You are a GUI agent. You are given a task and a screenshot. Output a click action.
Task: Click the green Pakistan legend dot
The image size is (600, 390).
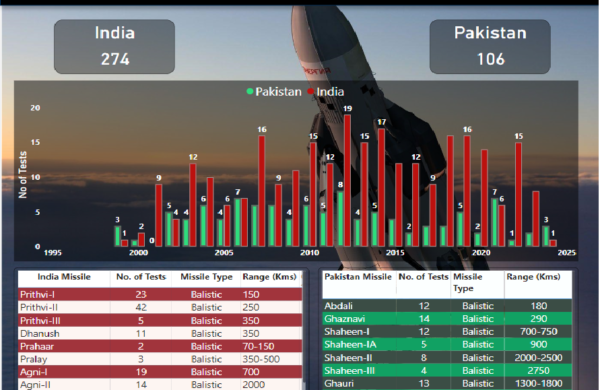click(x=250, y=91)
